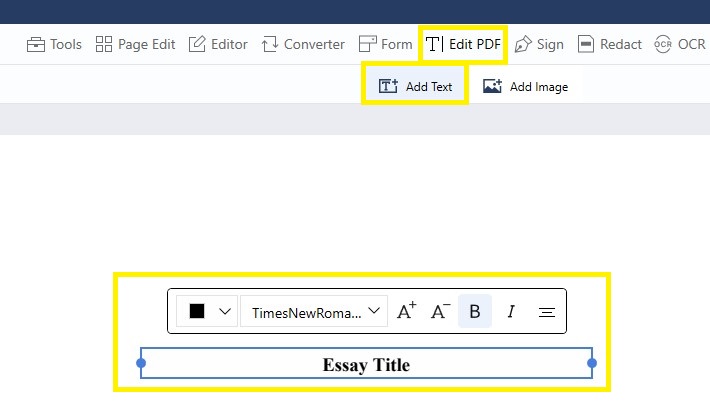Image resolution: width=710 pixels, height=408 pixels.
Task: Increase font size with A+ icon
Action: click(x=407, y=311)
